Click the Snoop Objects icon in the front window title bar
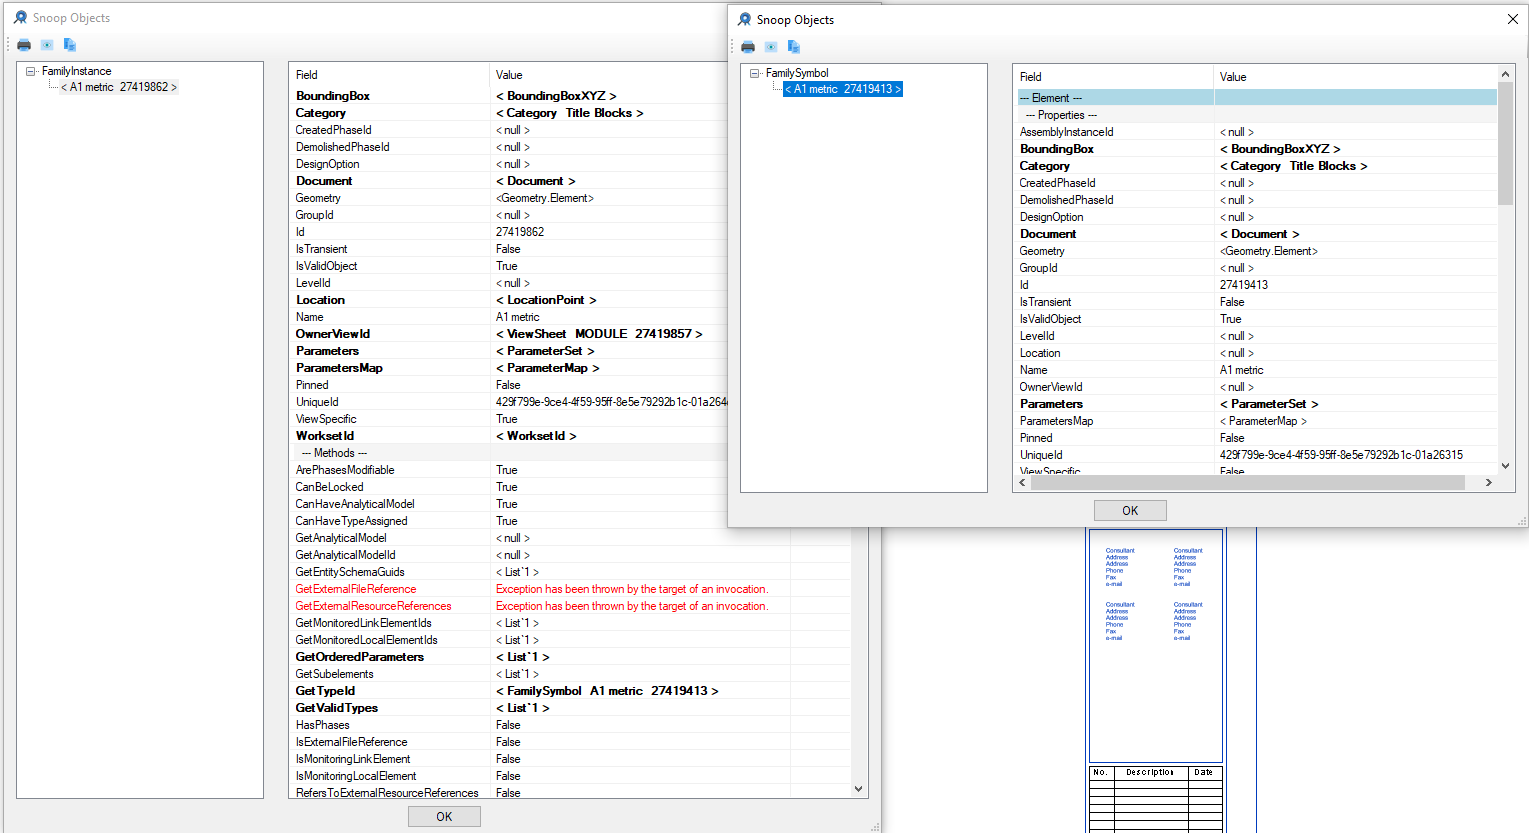The image size is (1529, 833). pos(744,20)
